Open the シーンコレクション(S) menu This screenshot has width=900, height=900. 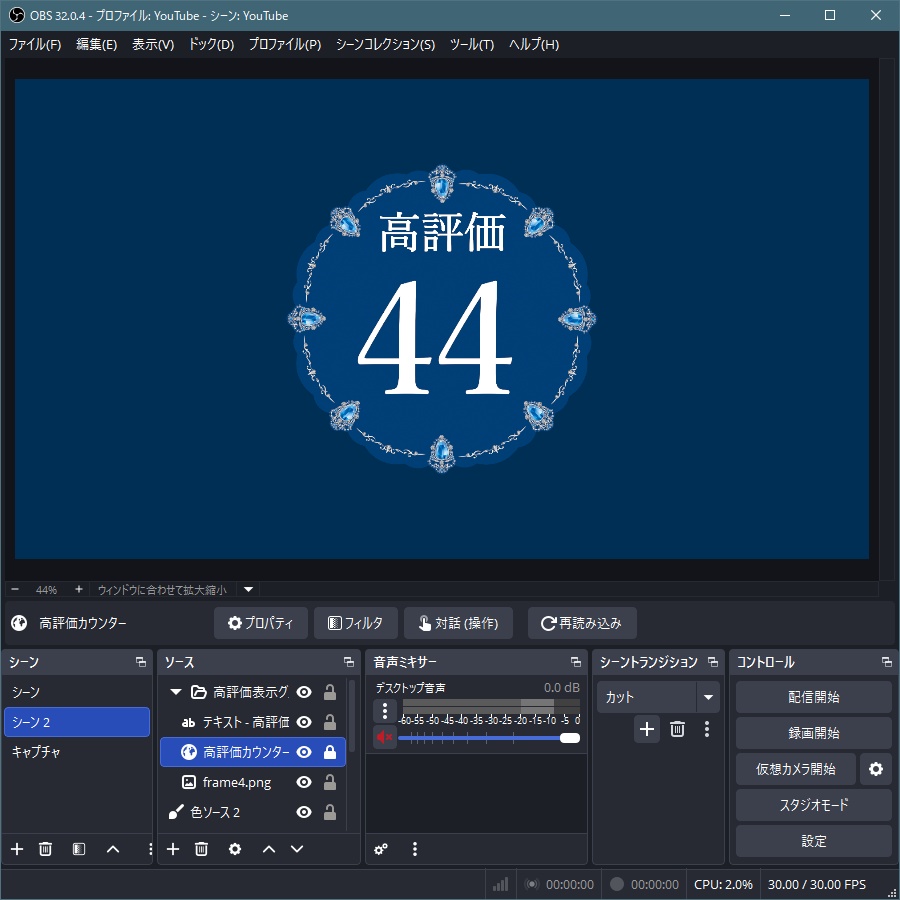coord(382,45)
